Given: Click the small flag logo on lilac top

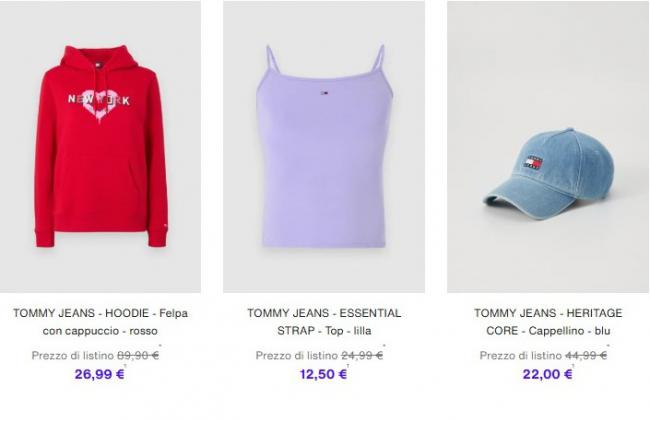Looking at the screenshot, I should 323,93.
